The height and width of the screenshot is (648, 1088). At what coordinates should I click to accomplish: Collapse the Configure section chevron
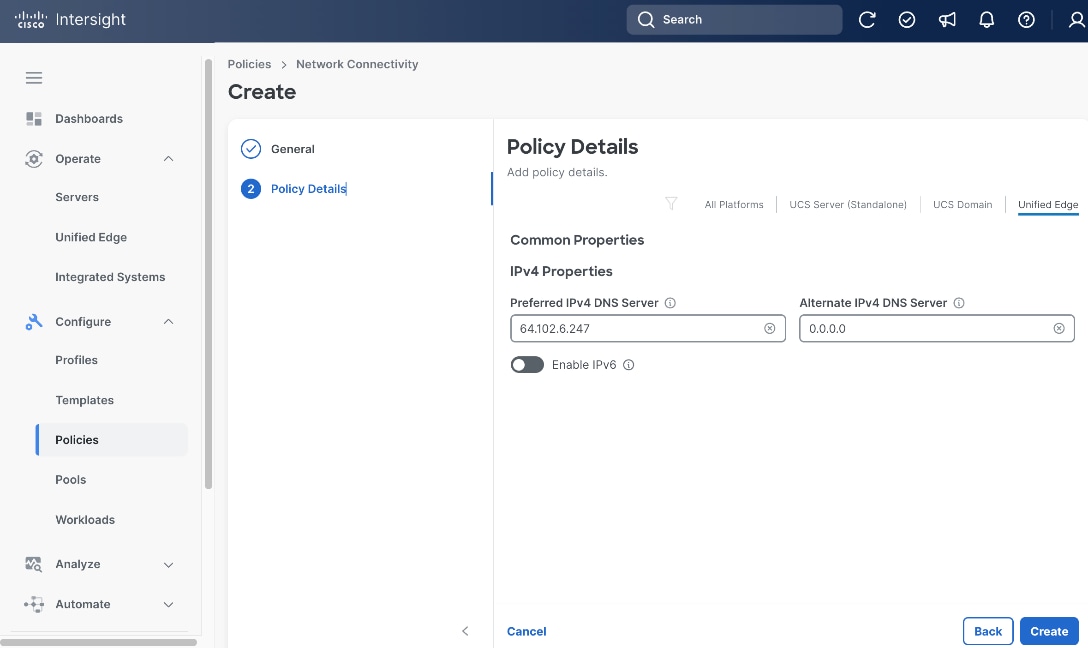click(168, 322)
